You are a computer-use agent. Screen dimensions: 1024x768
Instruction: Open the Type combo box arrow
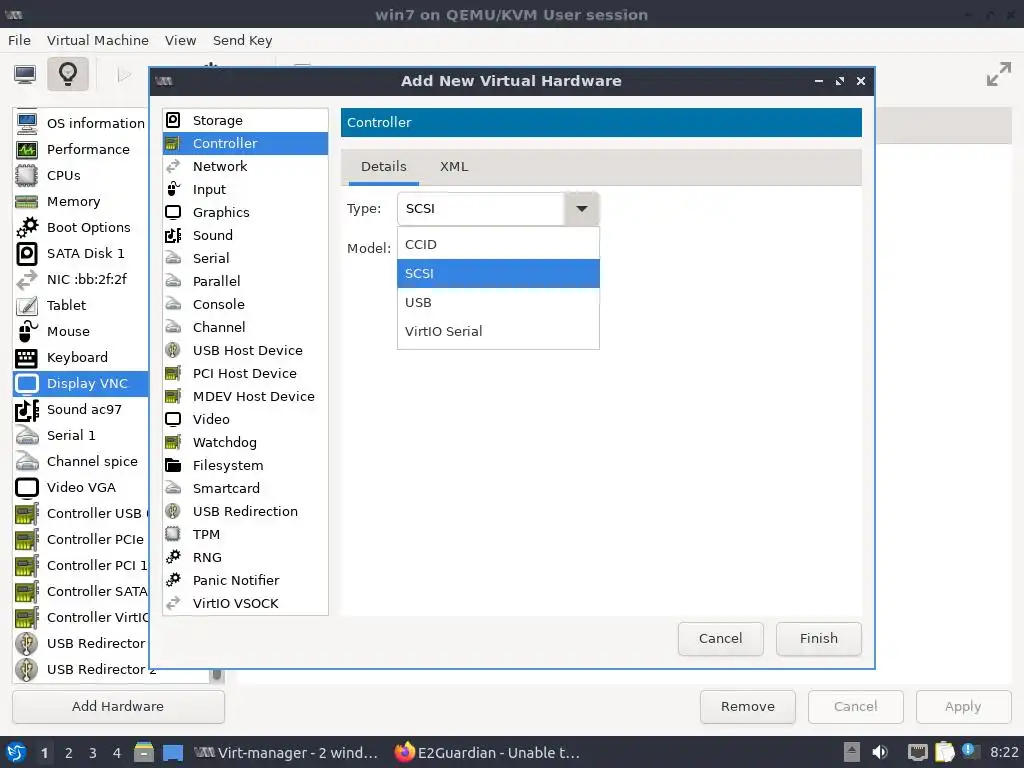click(x=581, y=209)
